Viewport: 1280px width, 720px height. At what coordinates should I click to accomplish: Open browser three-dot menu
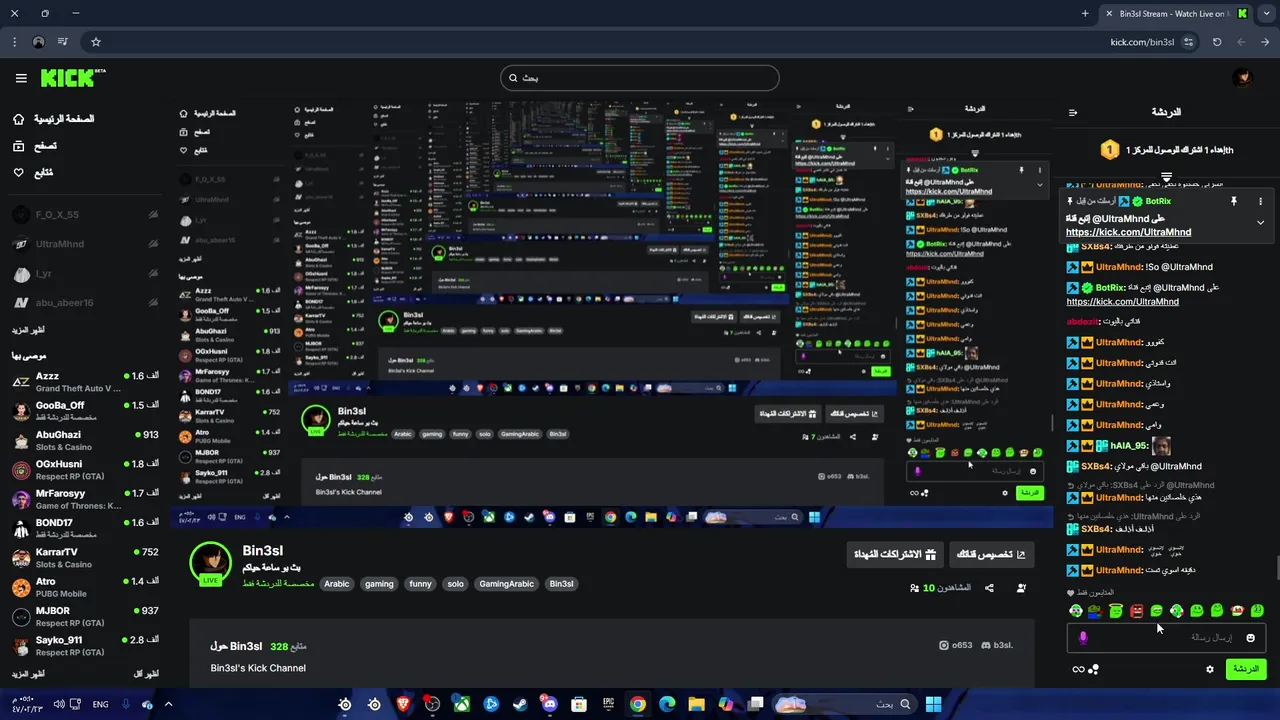pos(14,42)
